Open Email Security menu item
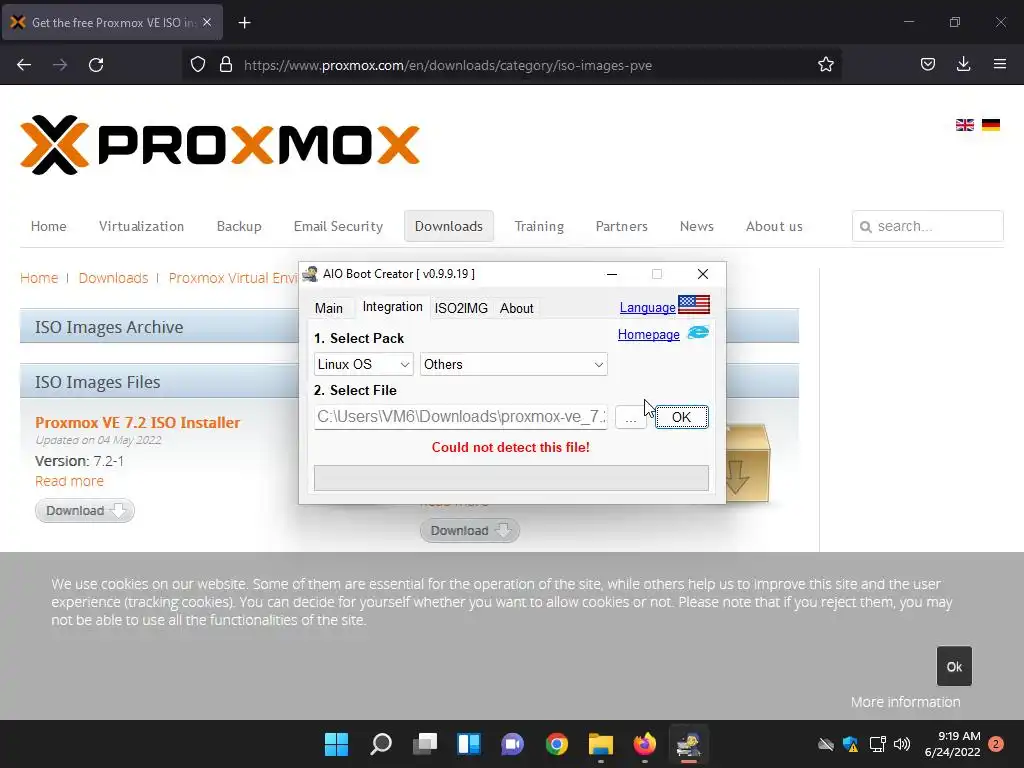Viewport: 1024px width, 768px height. (338, 226)
